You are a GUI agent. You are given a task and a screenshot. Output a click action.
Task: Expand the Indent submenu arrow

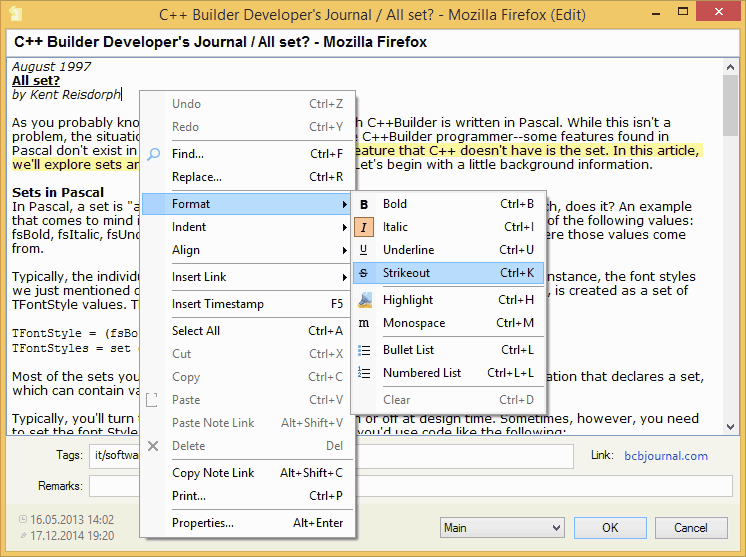344,227
